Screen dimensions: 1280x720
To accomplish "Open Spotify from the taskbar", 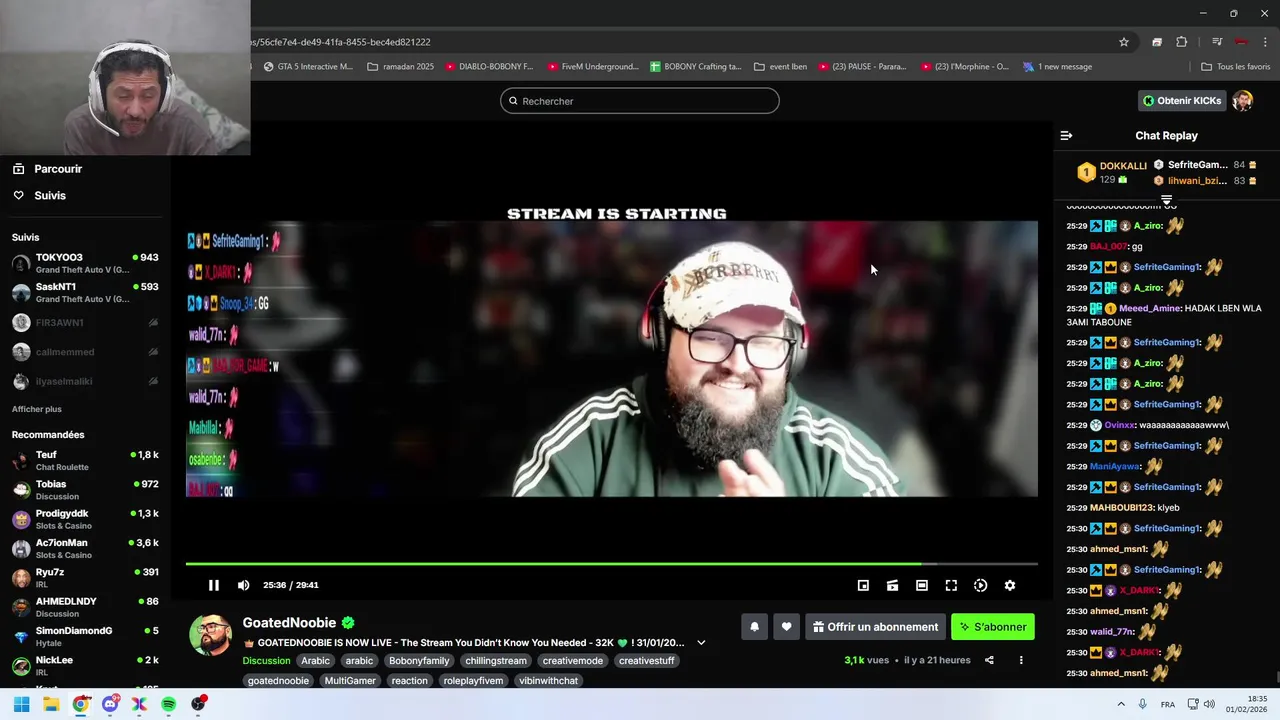I will pyautogui.click(x=169, y=705).
